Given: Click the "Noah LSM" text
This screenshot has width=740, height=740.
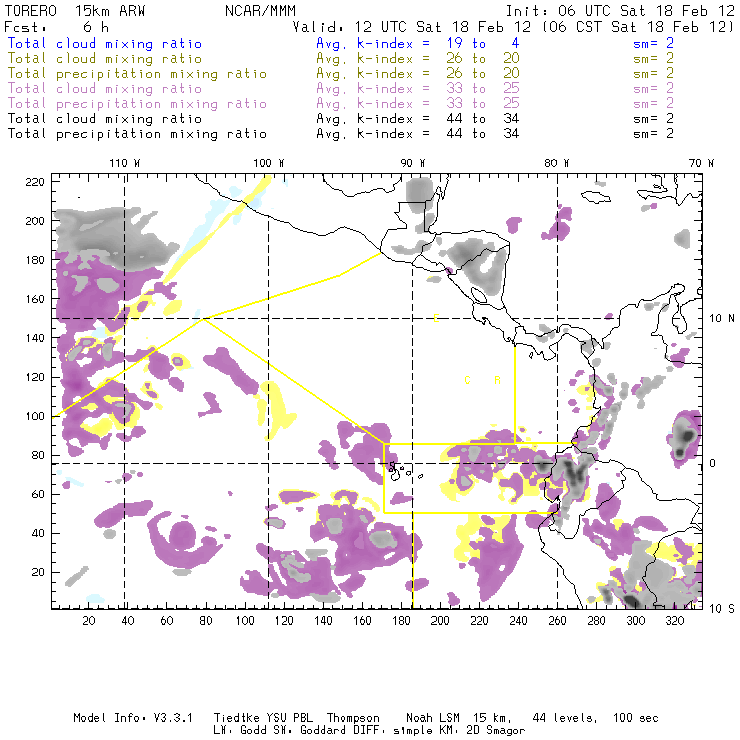Looking at the screenshot, I should click(433, 718).
